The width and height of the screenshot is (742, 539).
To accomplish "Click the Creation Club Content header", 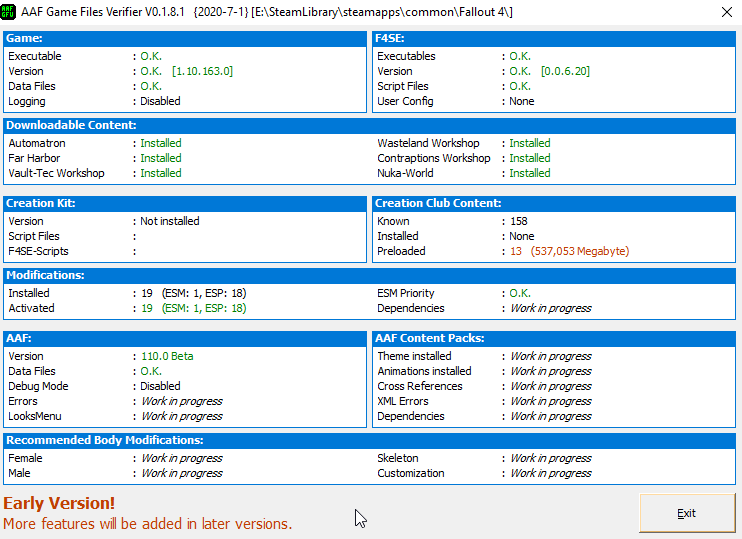I will (x=554, y=203).
